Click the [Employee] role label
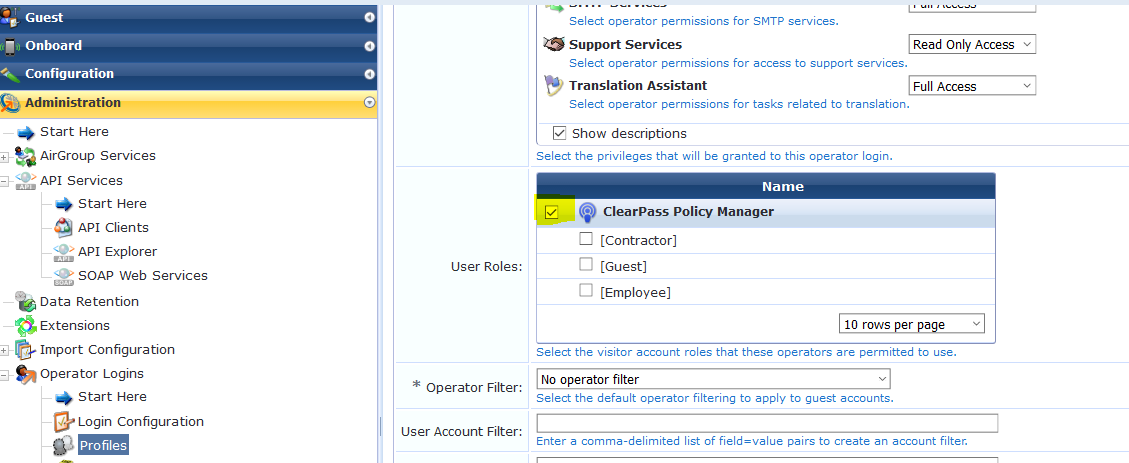 [x=635, y=292]
